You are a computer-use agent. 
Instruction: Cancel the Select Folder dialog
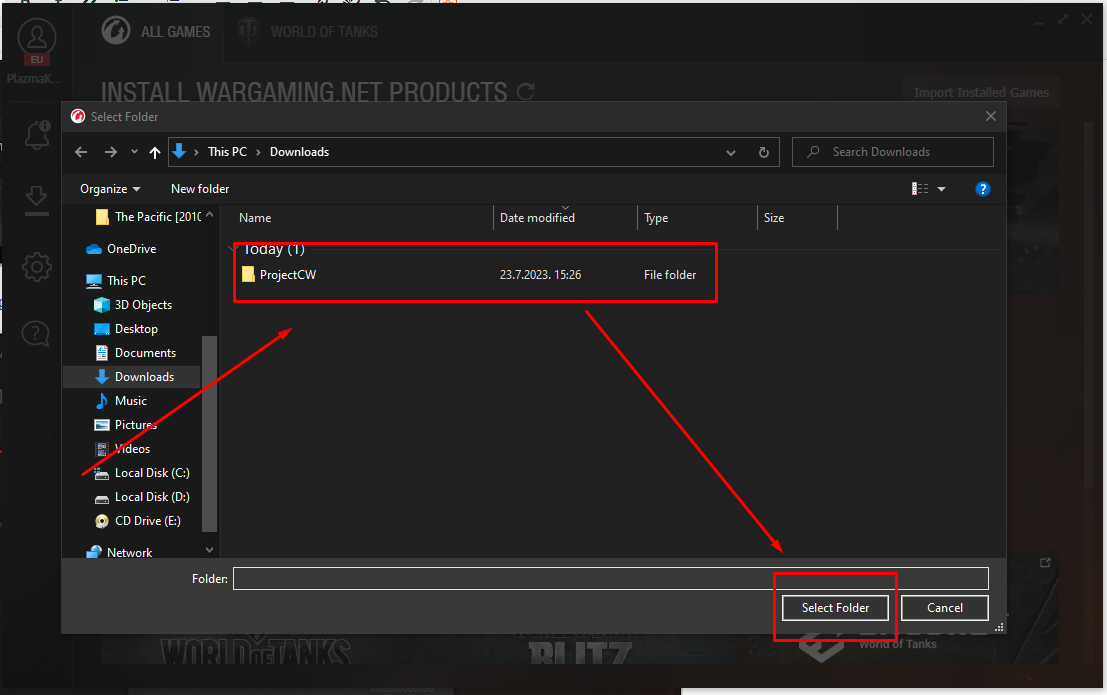945,607
